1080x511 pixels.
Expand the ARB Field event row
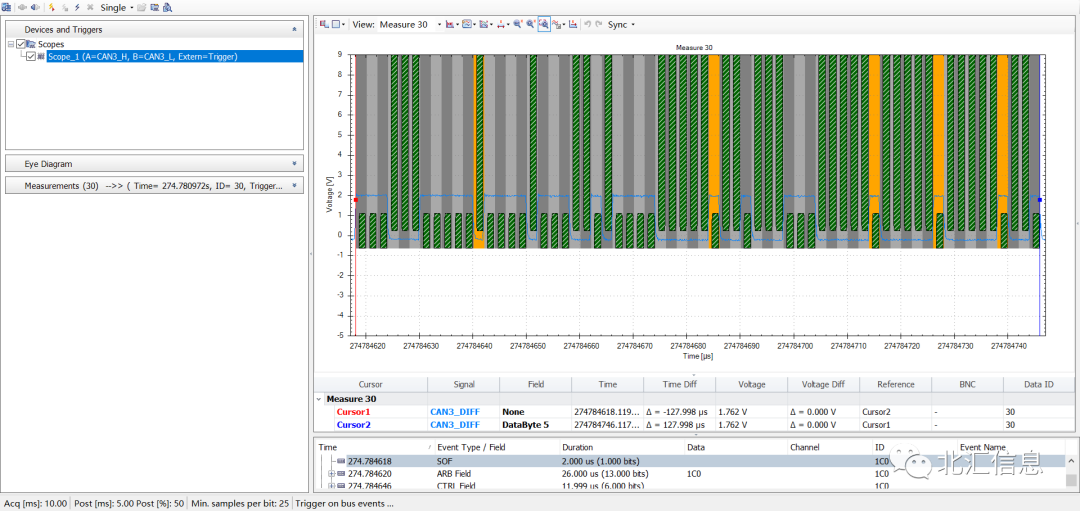tap(331, 474)
